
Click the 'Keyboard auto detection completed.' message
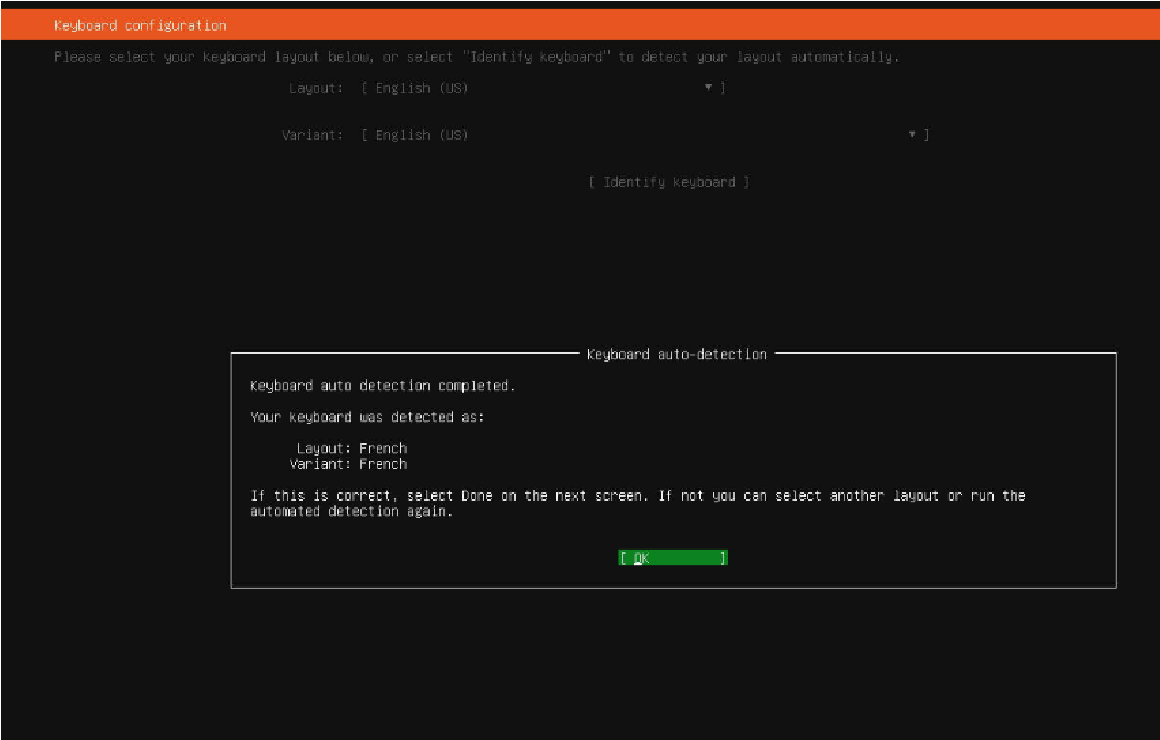click(382, 385)
